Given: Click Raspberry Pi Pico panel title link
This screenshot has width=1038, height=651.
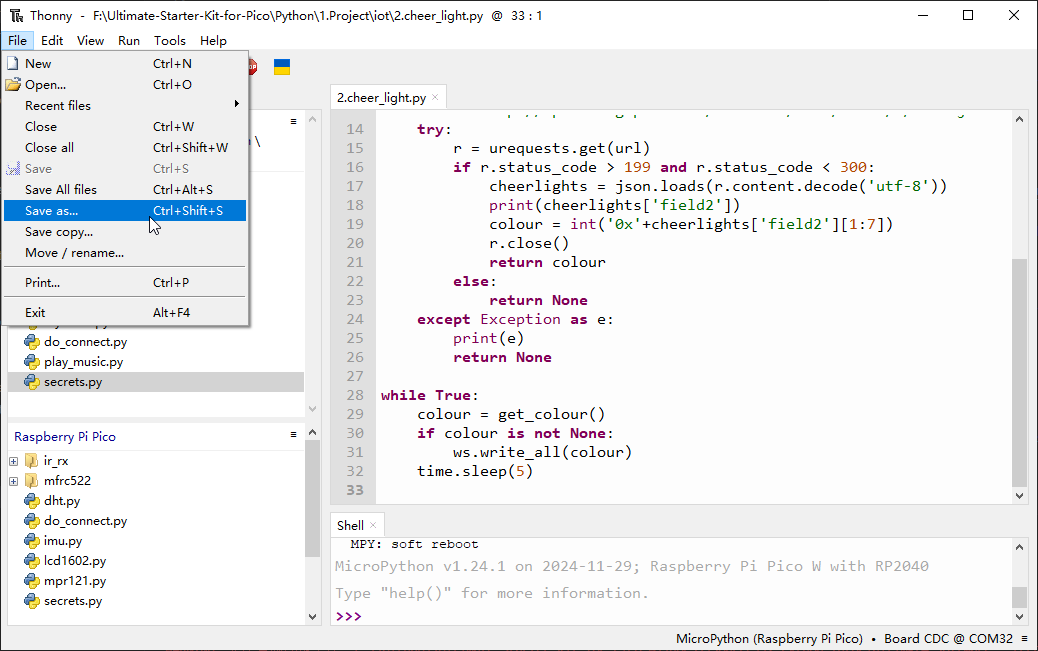Looking at the screenshot, I should coord(65,436).
